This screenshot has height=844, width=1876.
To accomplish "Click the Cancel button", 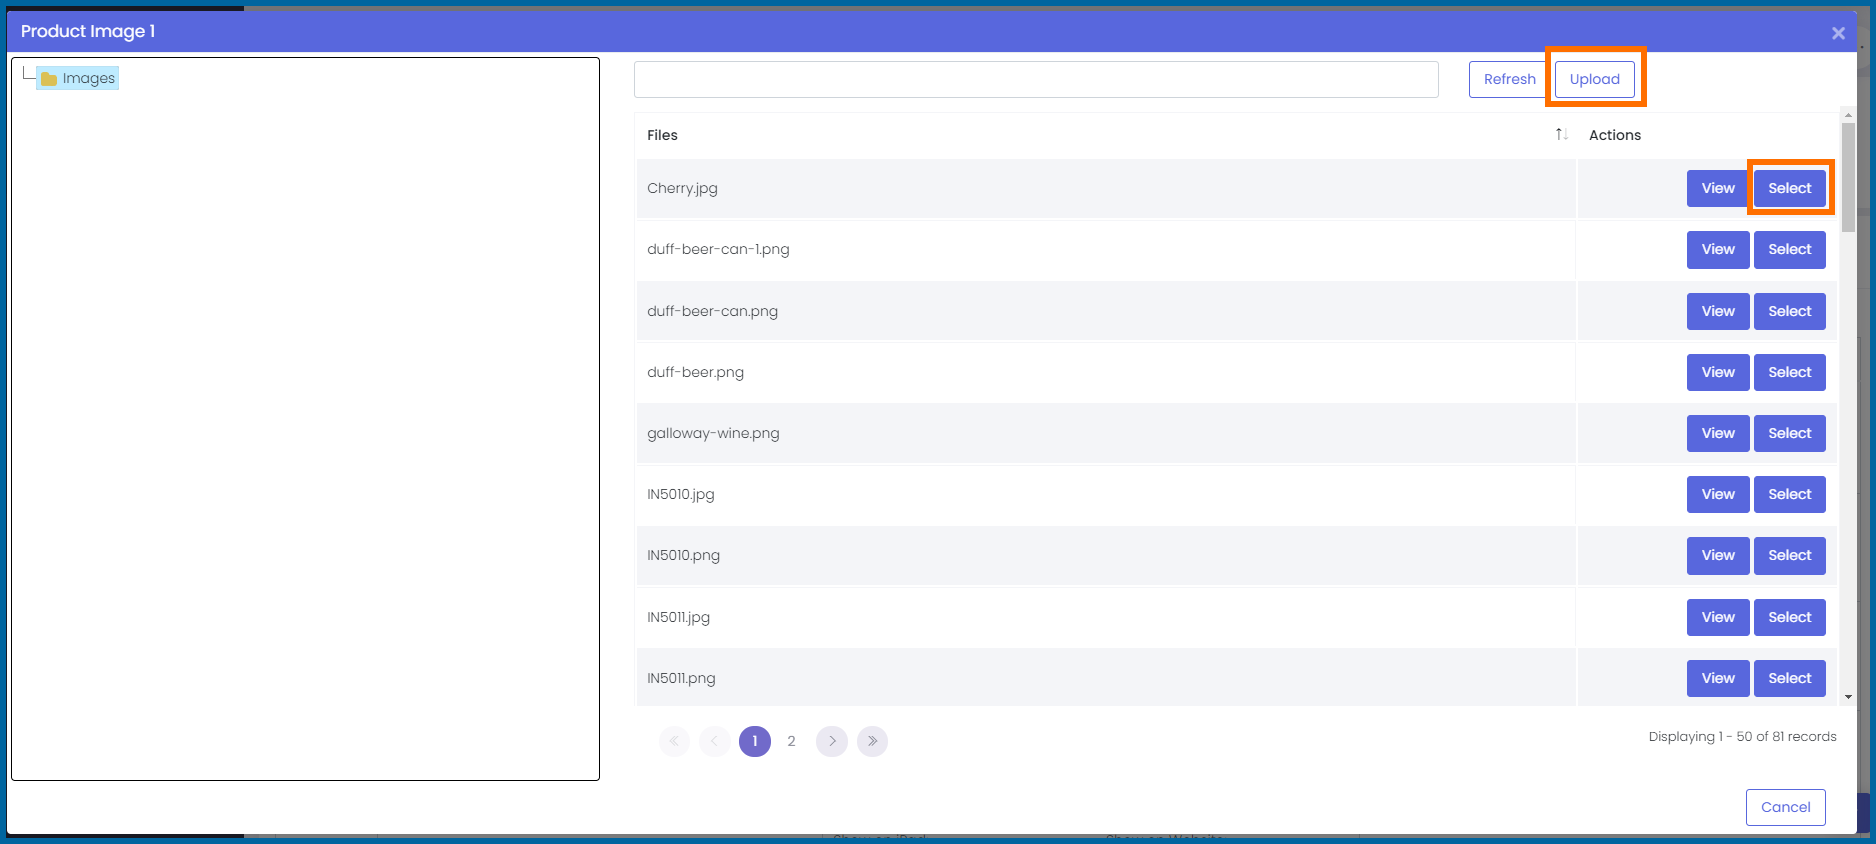I will (1785, 807).
